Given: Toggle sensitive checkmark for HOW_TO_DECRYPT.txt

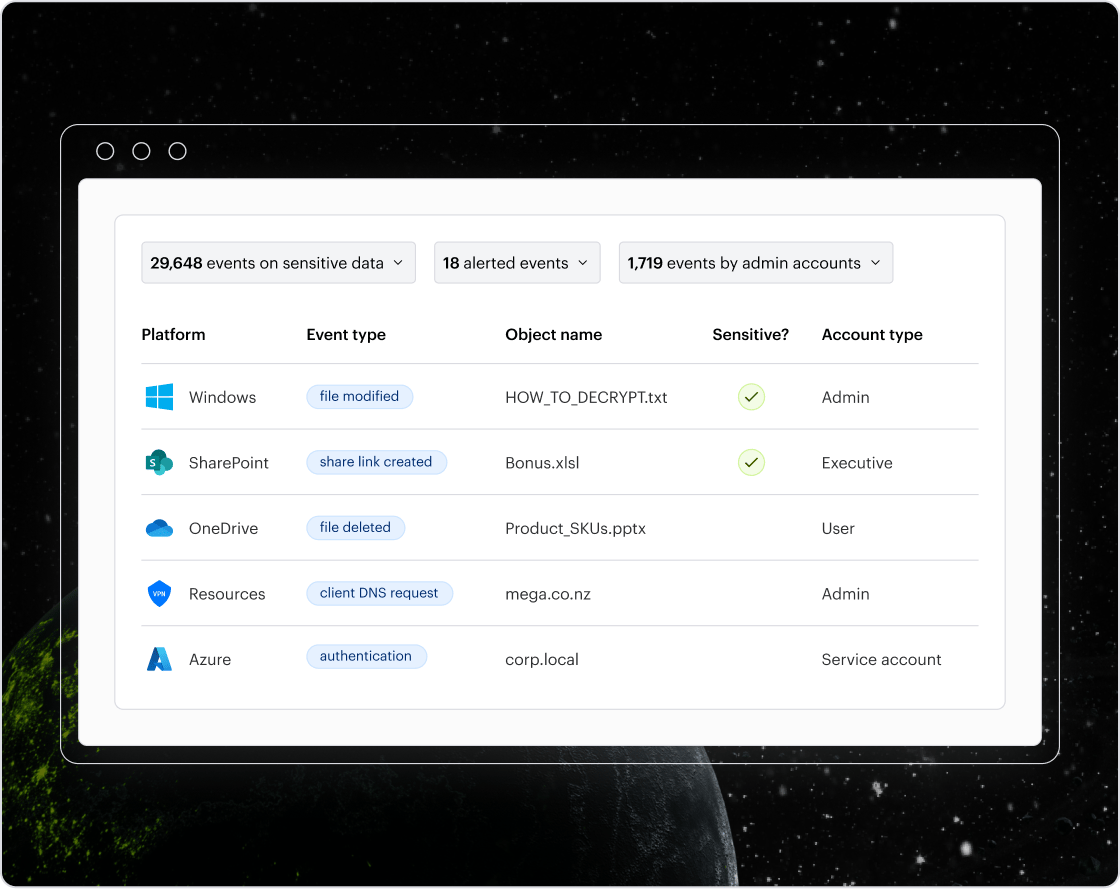Looking at the screenshot, I should click(751, 397).
